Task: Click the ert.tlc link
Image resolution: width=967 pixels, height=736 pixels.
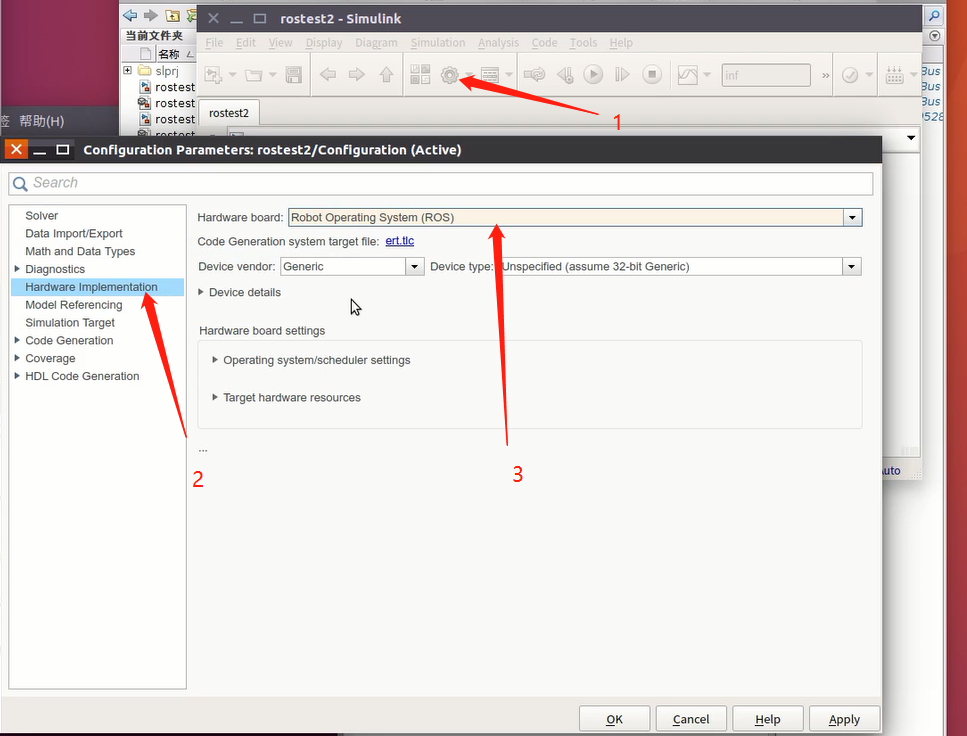Action: (400, 241)
